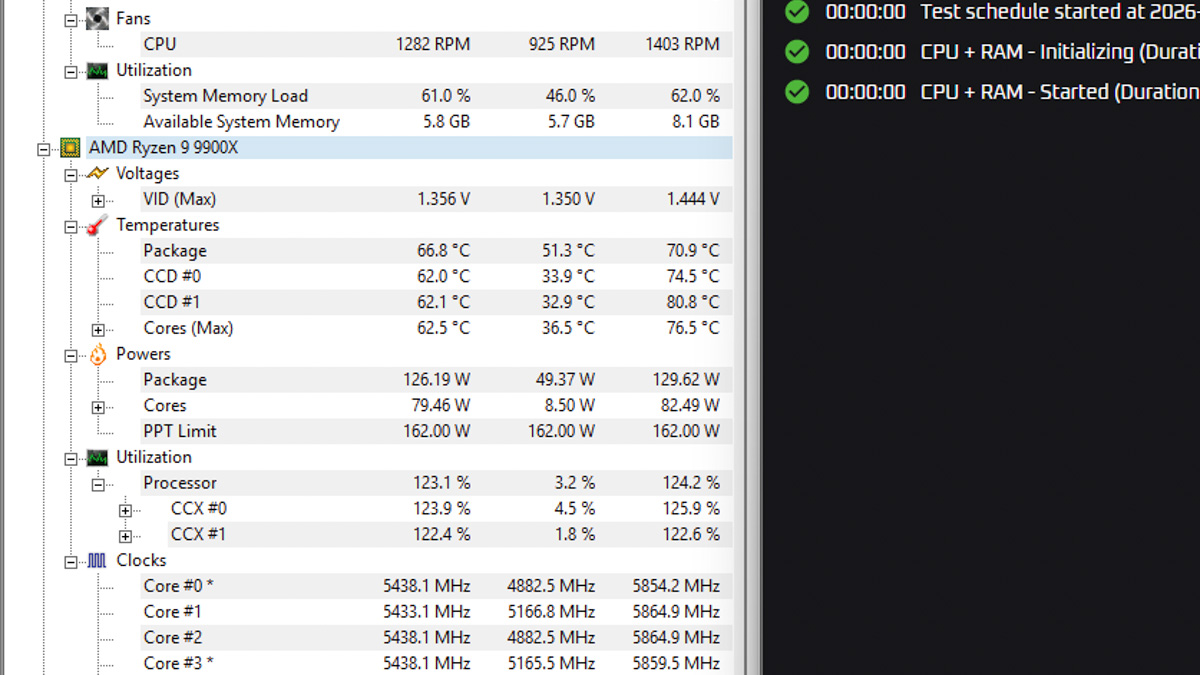
Task: Select the AMD Ryzen 9 9900X tree row
Action: pyautogui.click(x=409, y=148)
